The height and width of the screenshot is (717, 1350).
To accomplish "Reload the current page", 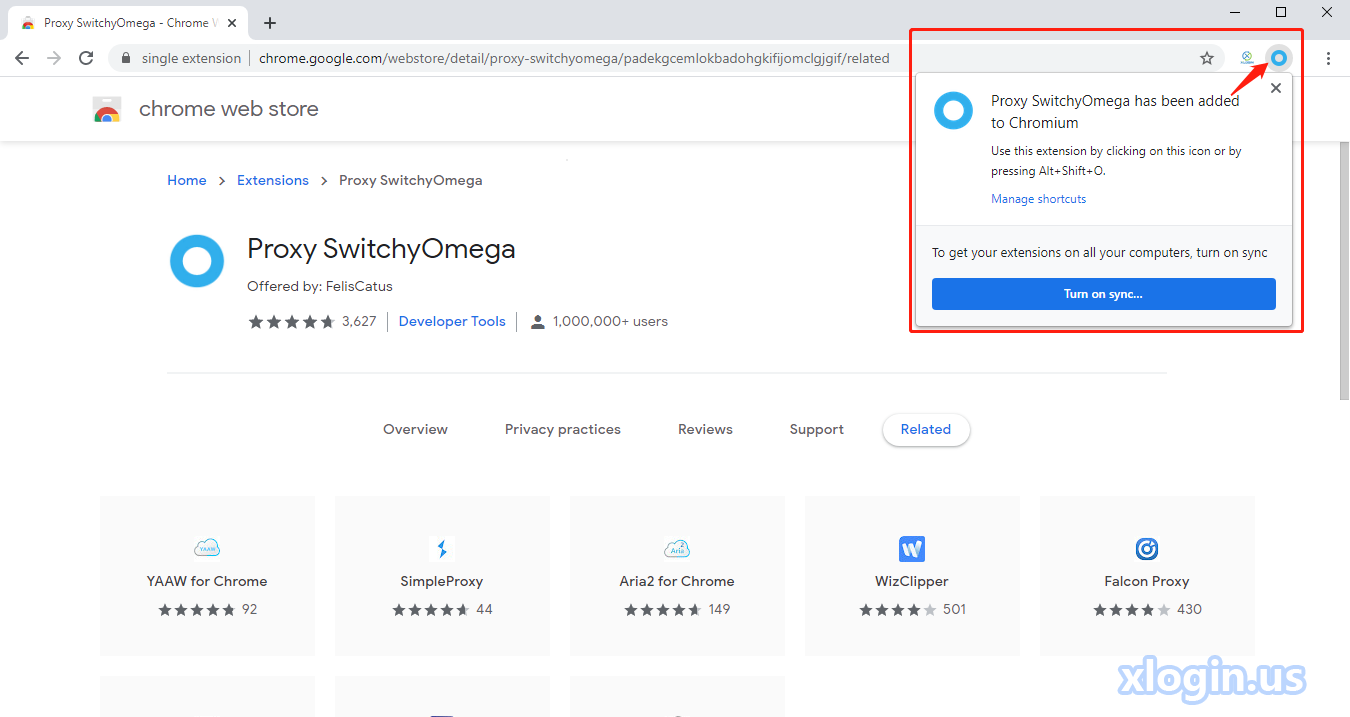I will 86,58.
